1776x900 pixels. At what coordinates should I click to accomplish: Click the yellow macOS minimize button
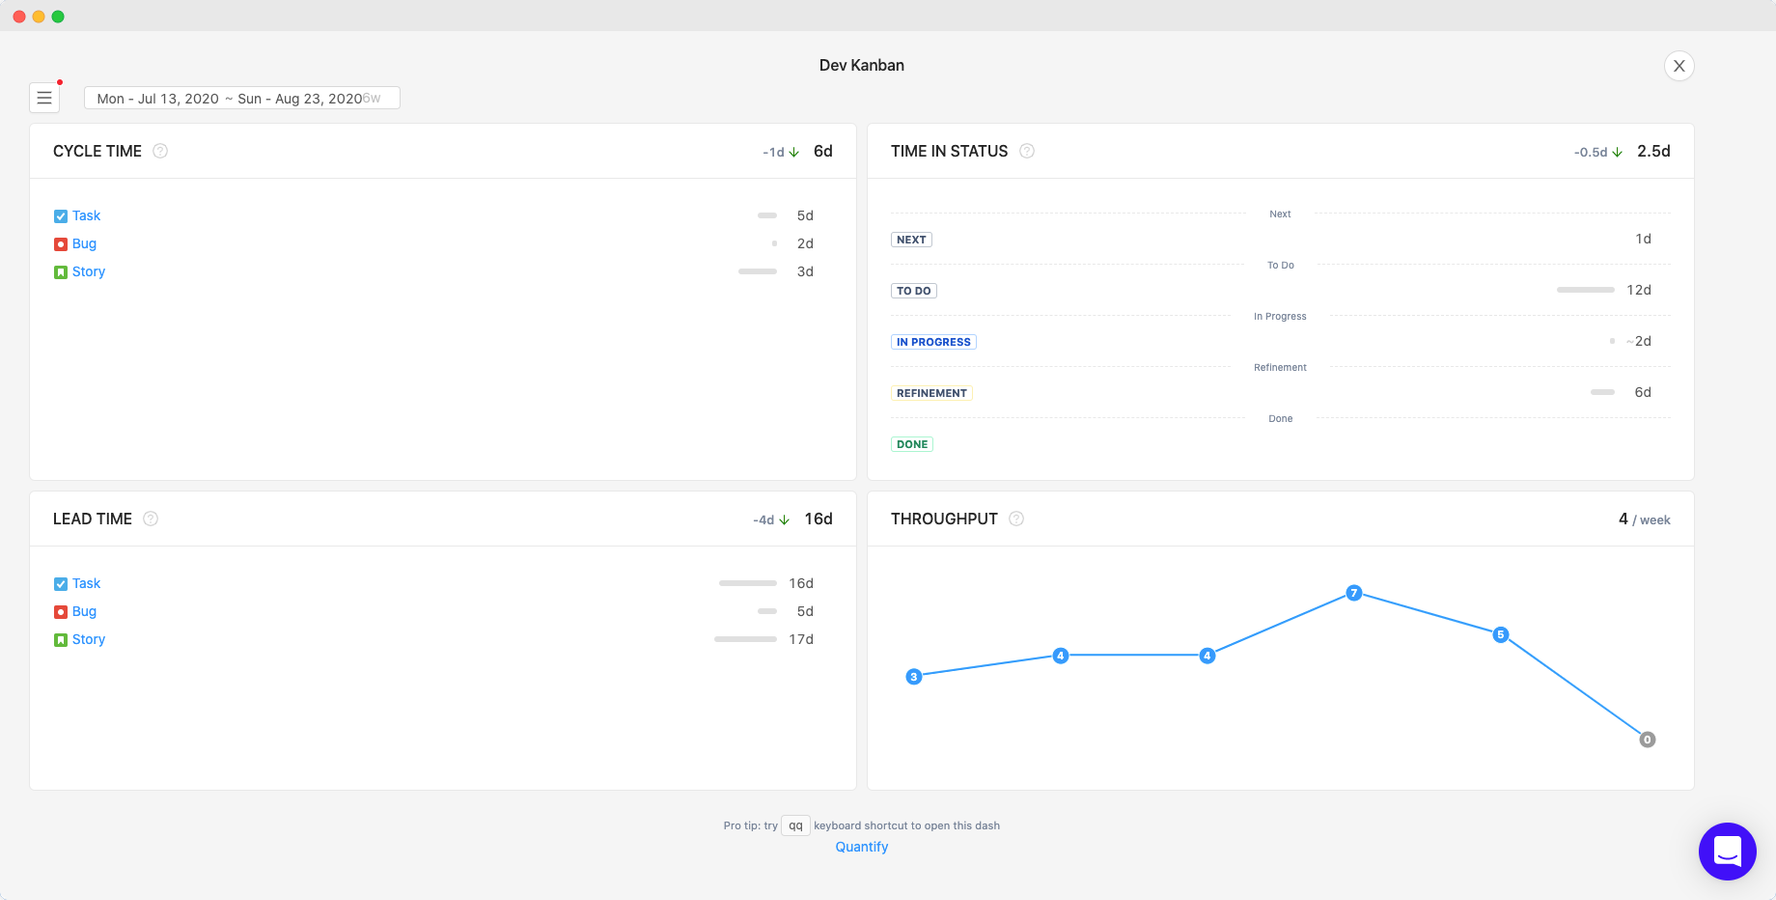39,16
